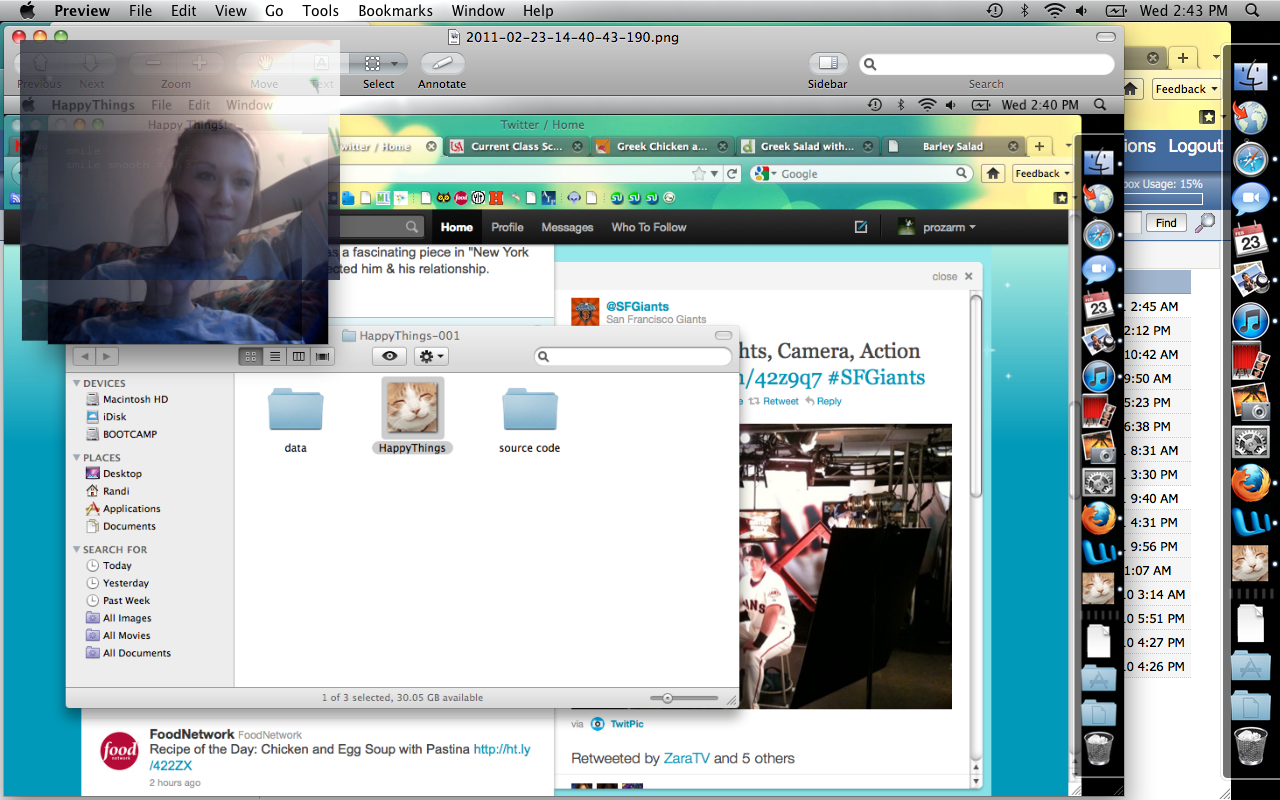Choose the Select tool in Preview toolbar
1280x800 pixels.
click(x=378, y=64)
